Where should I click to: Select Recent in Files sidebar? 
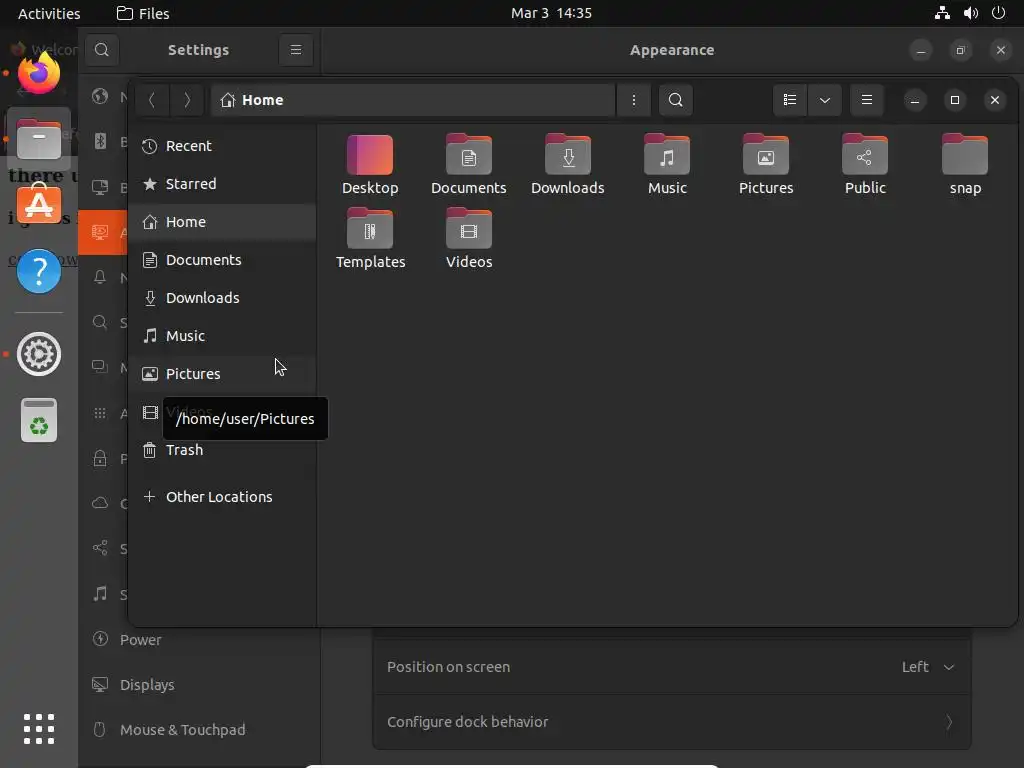(222, 146)
